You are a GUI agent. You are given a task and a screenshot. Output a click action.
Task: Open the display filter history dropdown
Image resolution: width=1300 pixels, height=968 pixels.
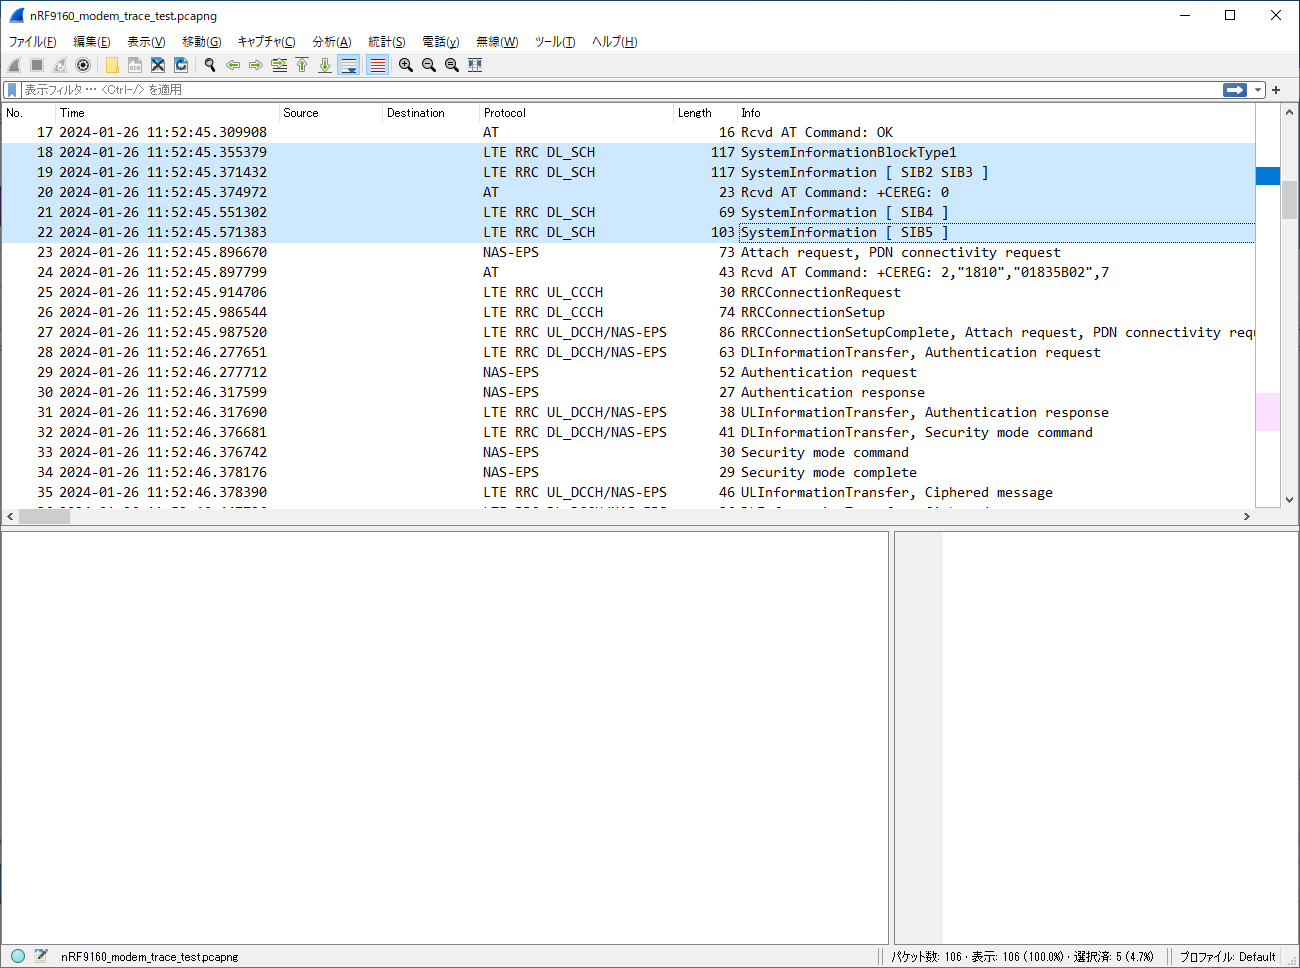1259,90
